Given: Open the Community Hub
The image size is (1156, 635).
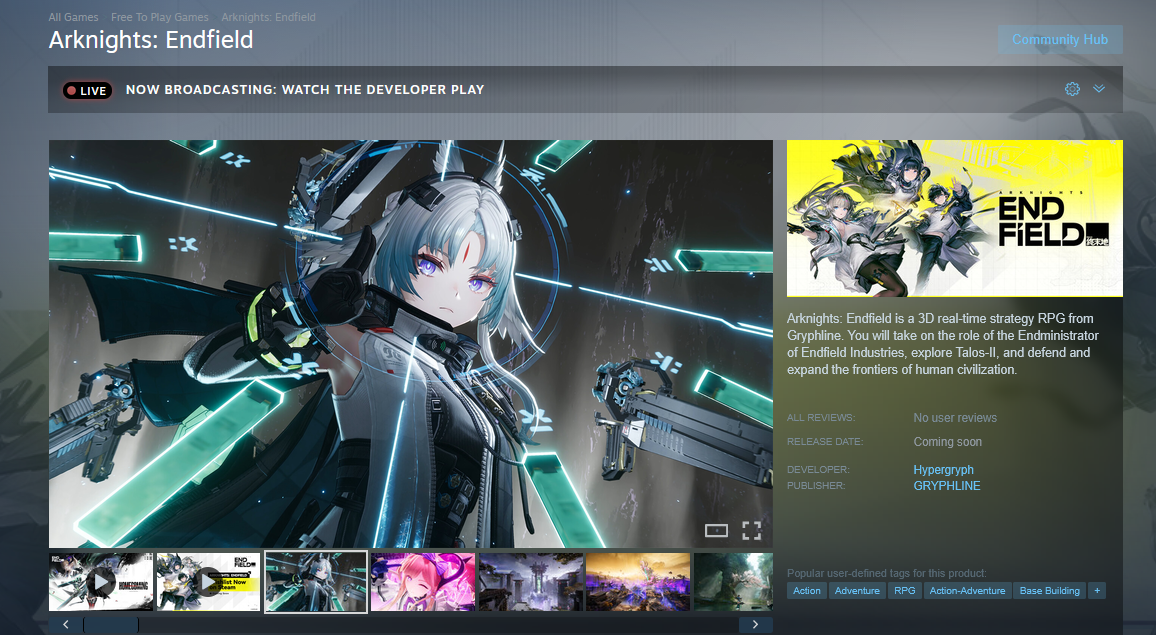Looking at the screenshot, I should (1060, 40).
